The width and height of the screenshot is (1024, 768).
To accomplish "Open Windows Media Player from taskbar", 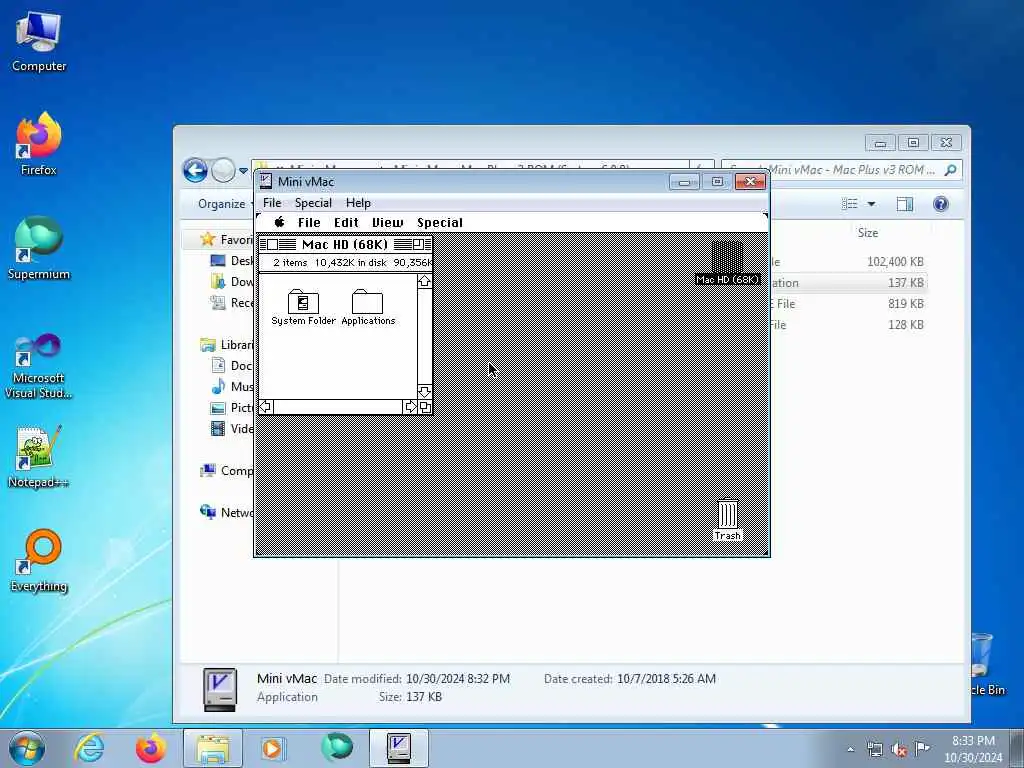I will point(273,748).
